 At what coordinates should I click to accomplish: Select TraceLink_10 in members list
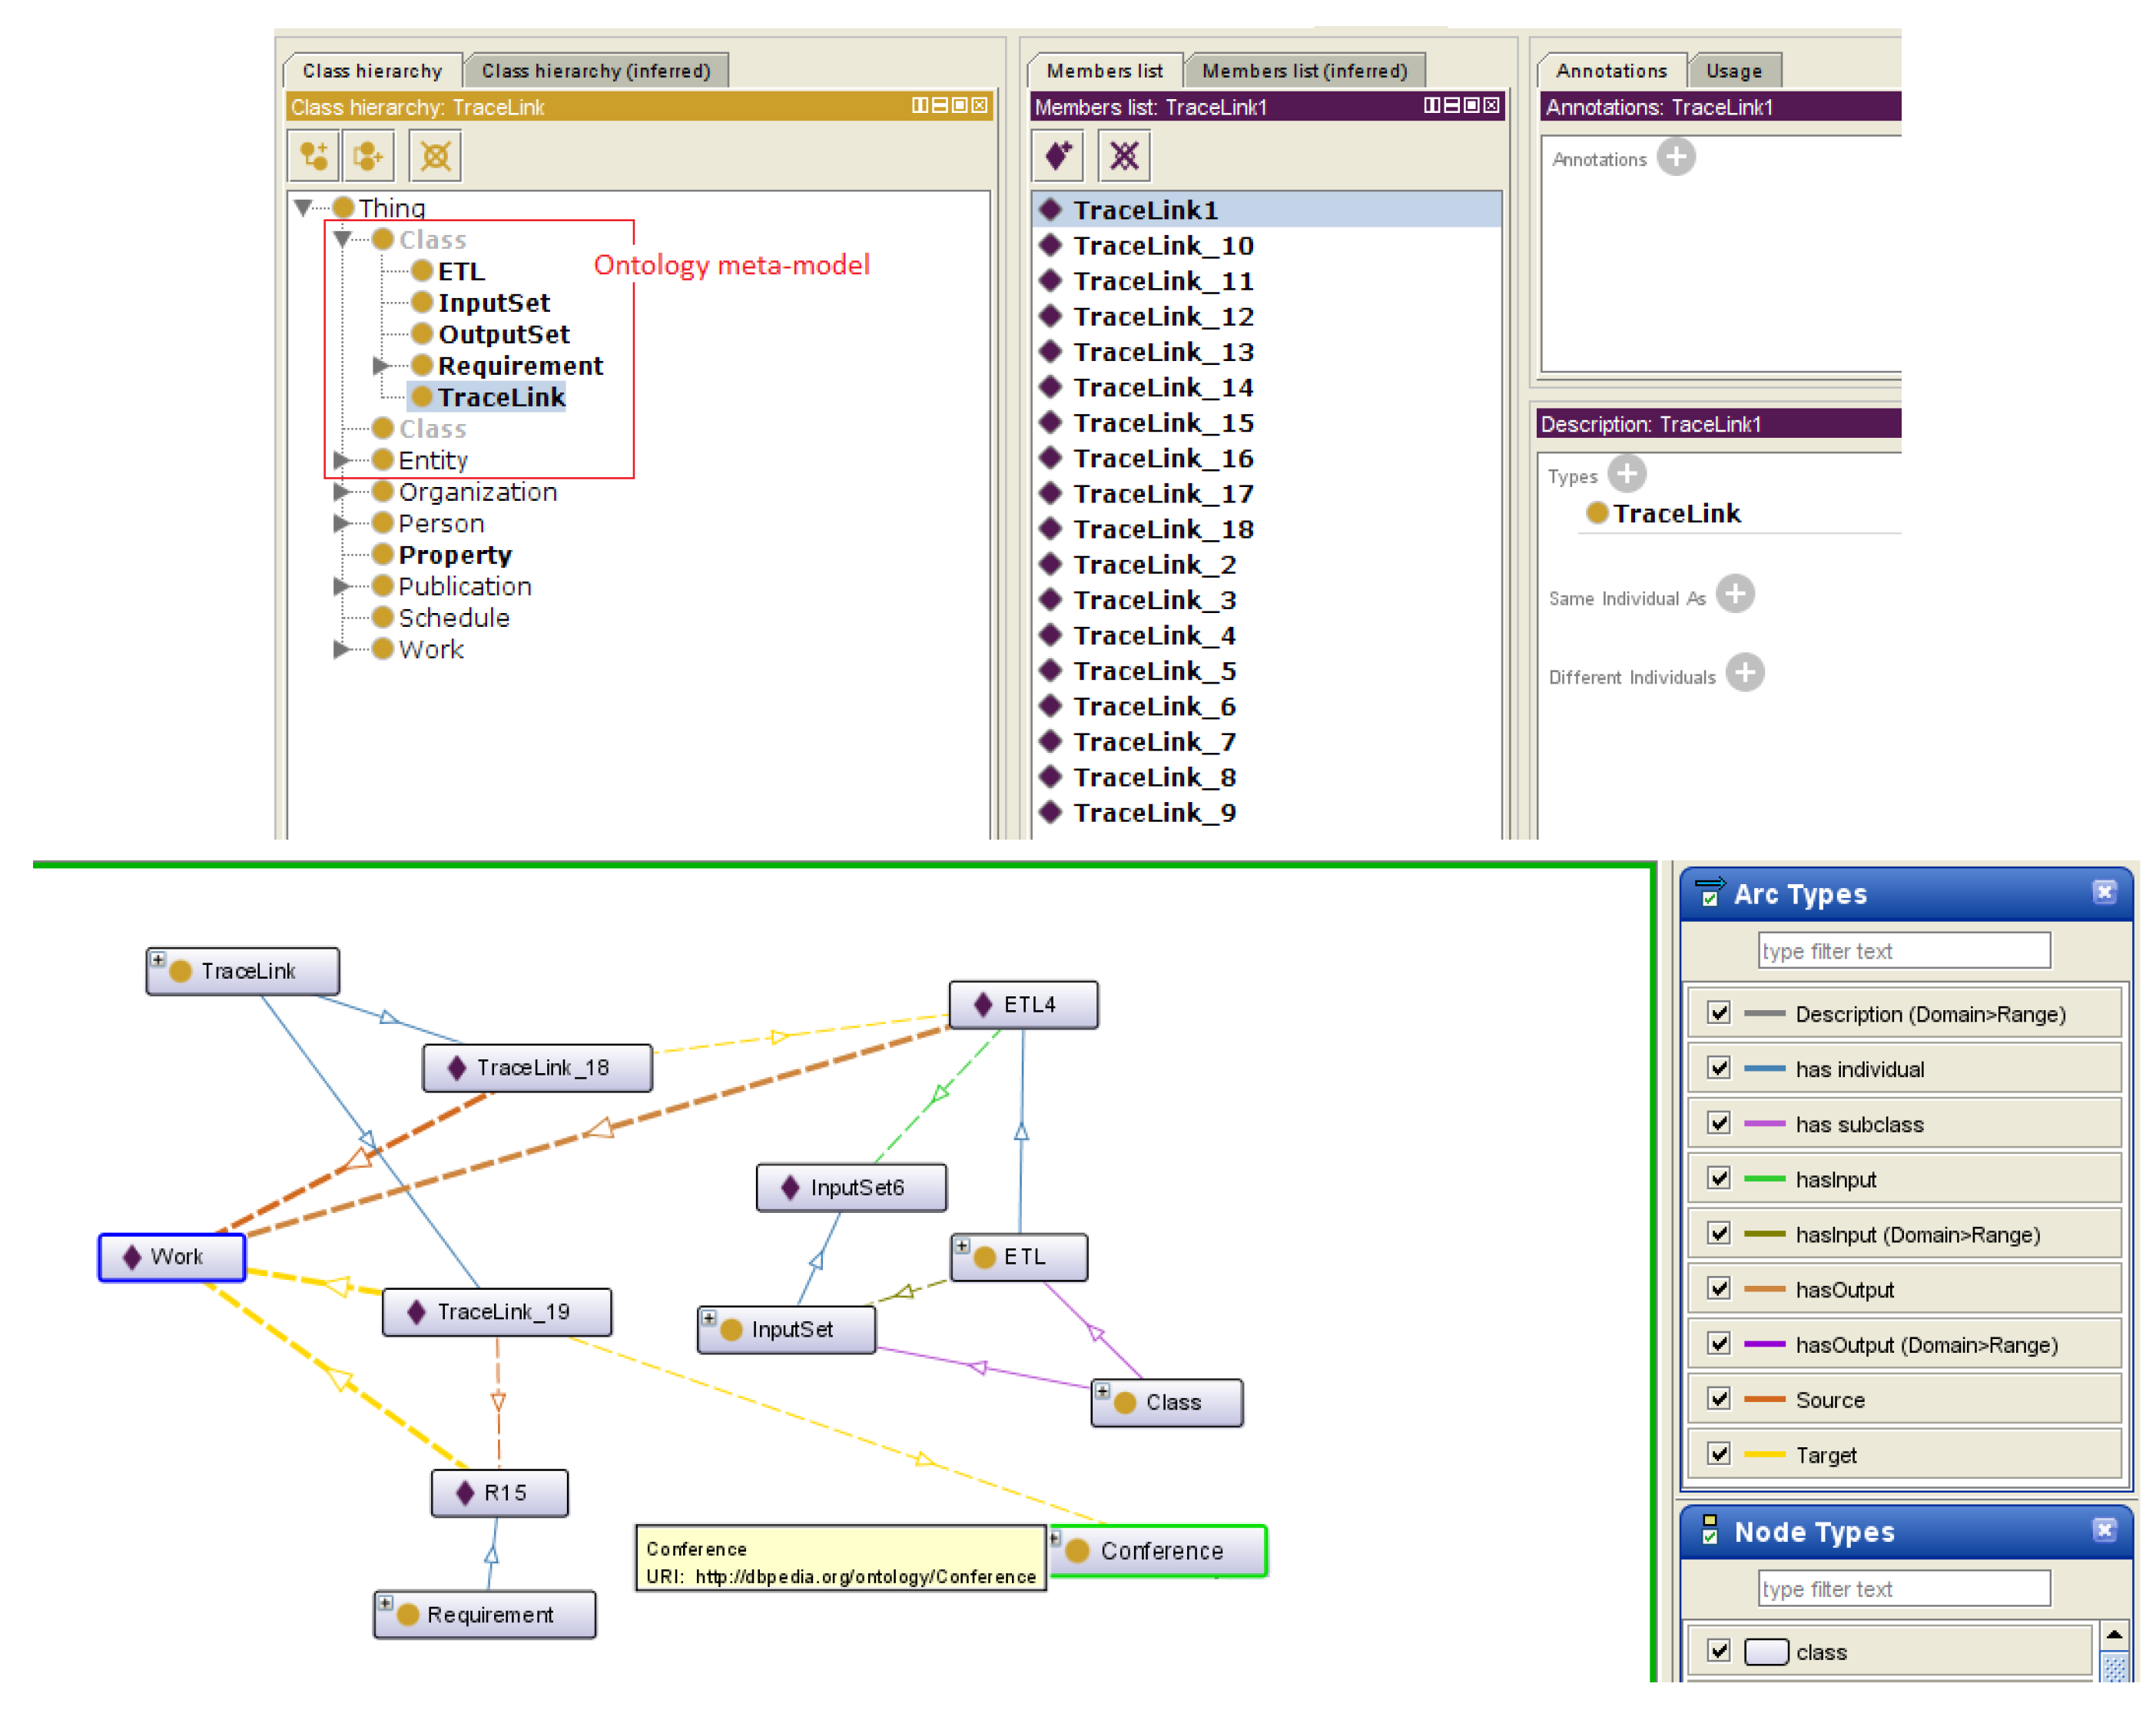pos(1162,246)
